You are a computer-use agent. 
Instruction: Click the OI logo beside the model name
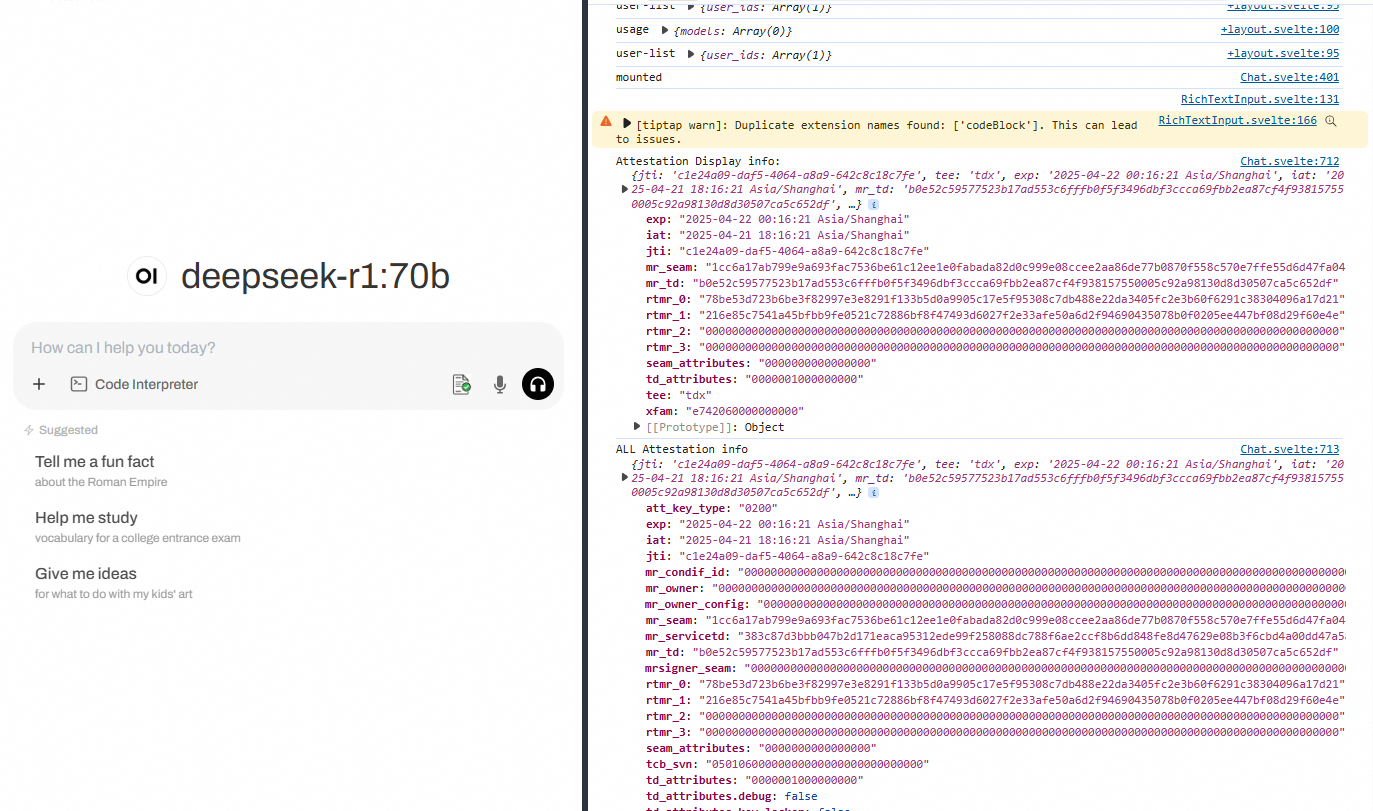(x=147, y=276)
